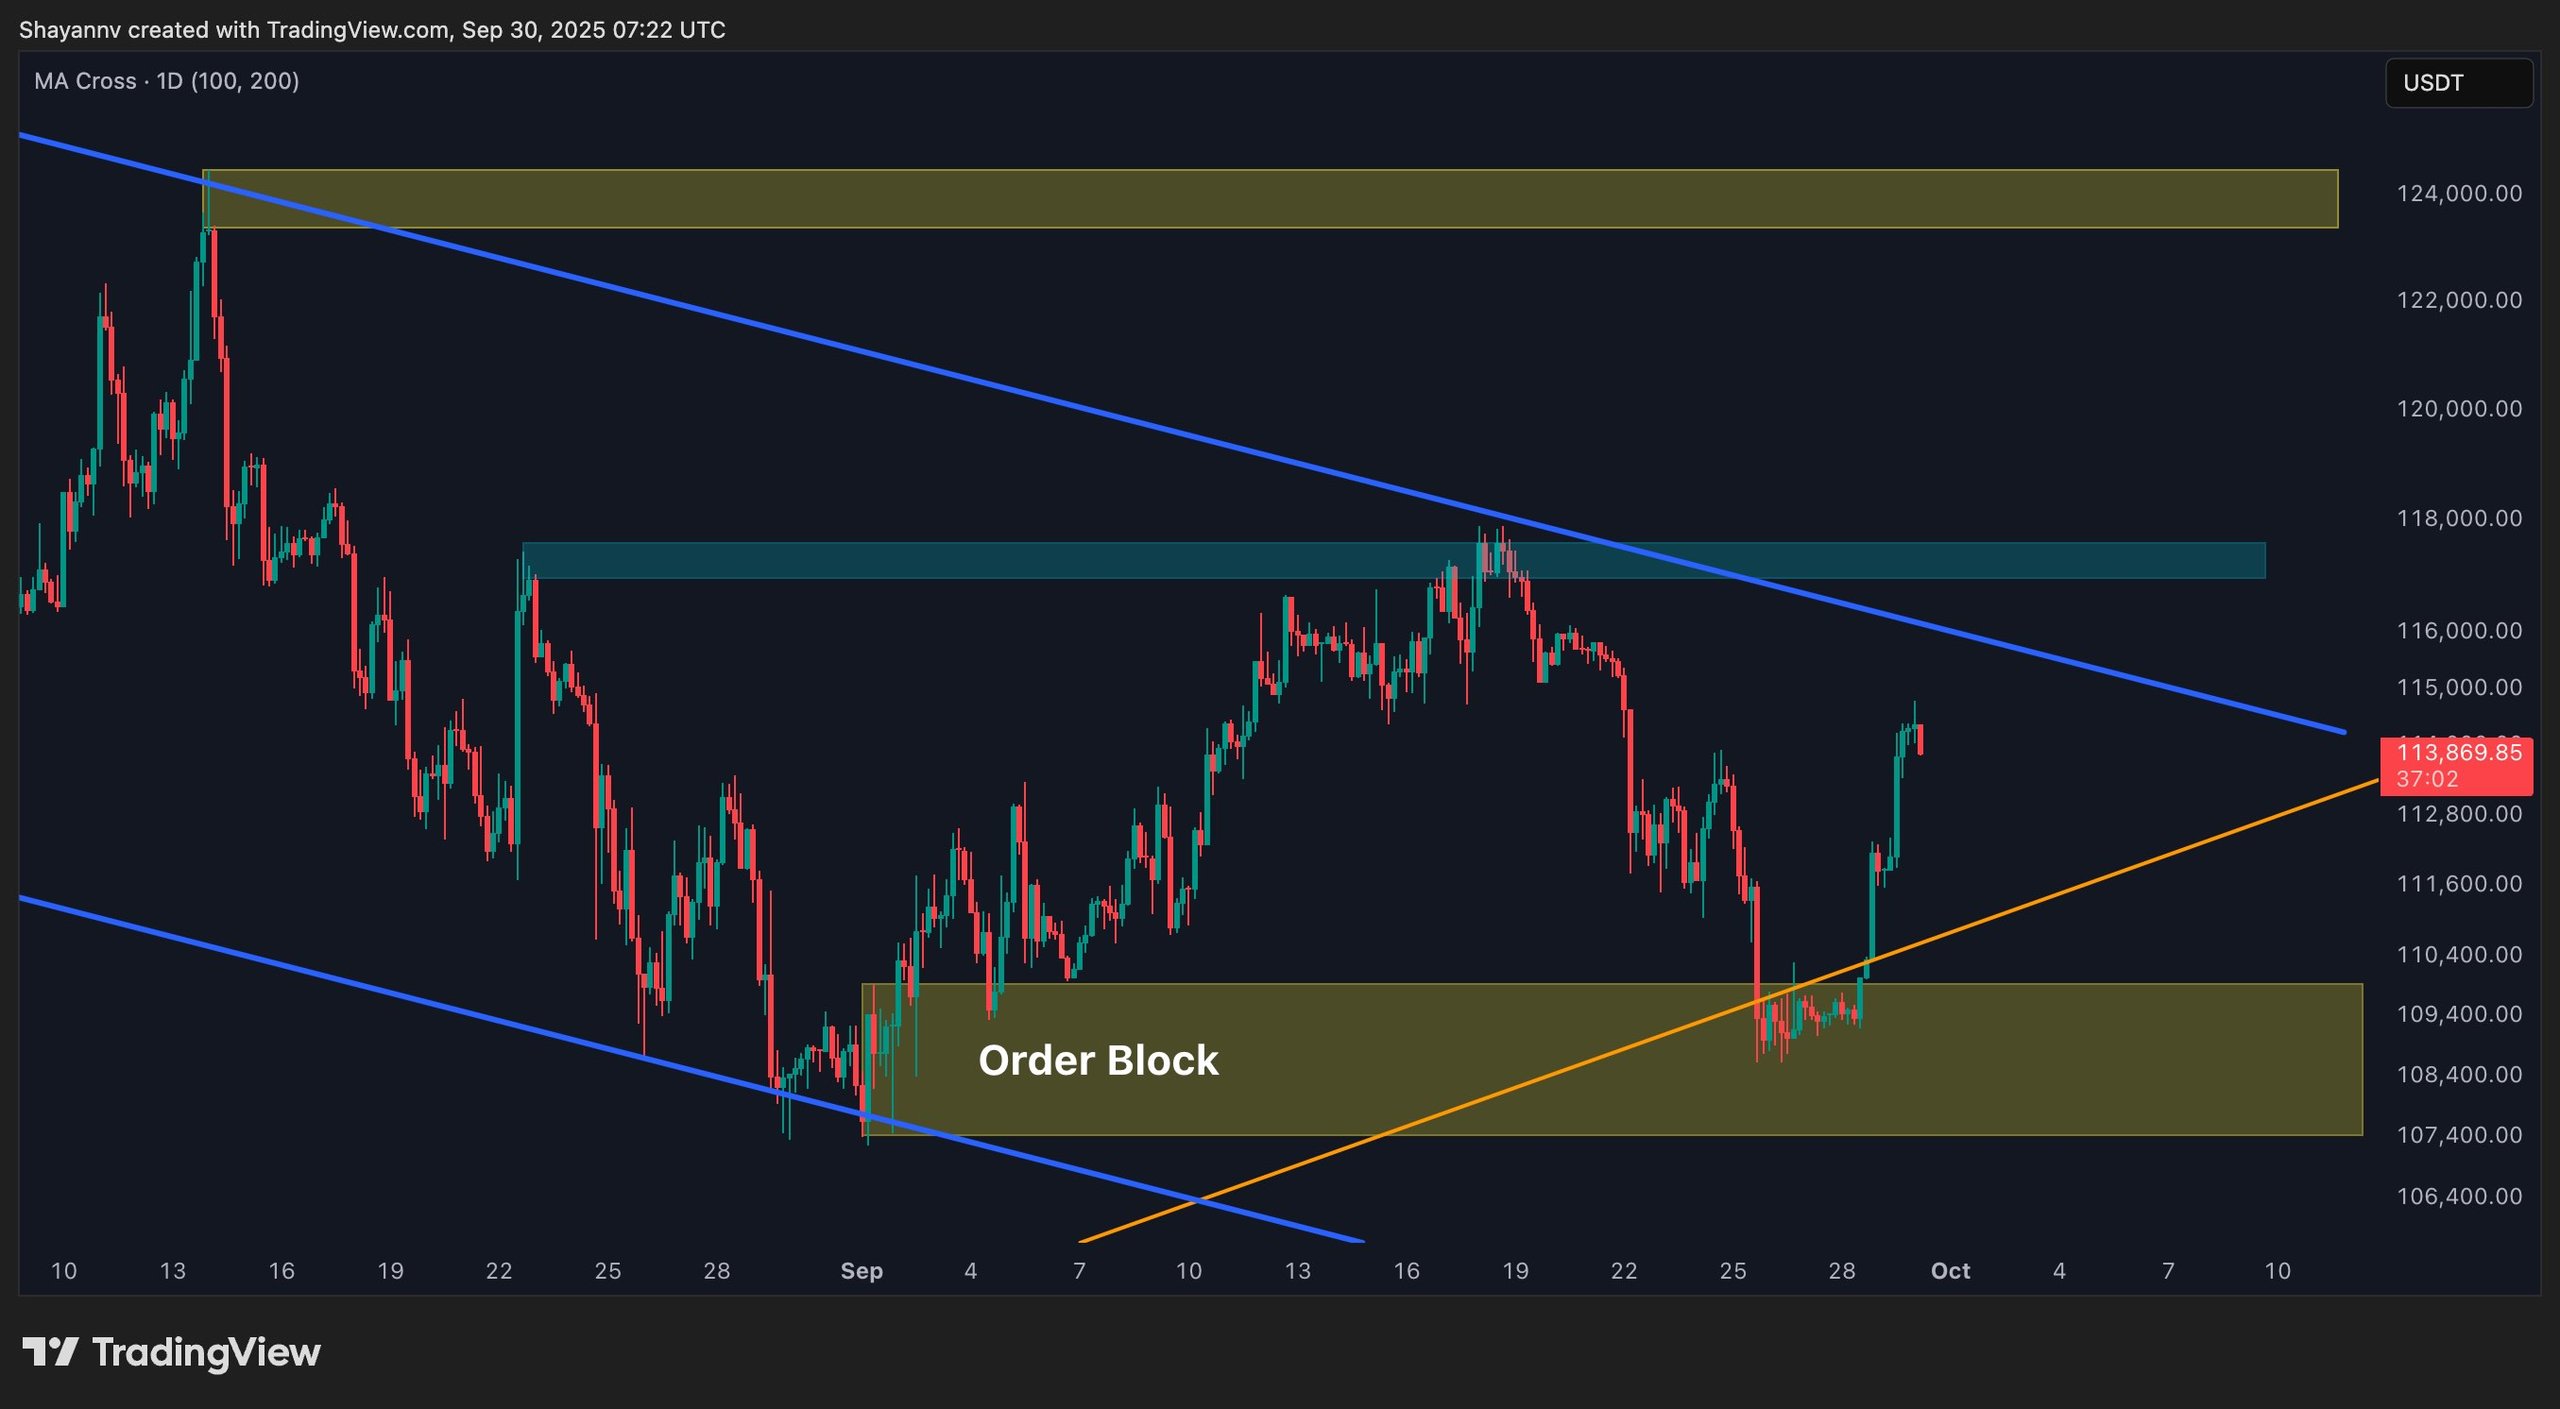The height and width of the screenshot is (1409, 2560).
Task: Click the Order Block text label
Action: coord(1097,1061)
